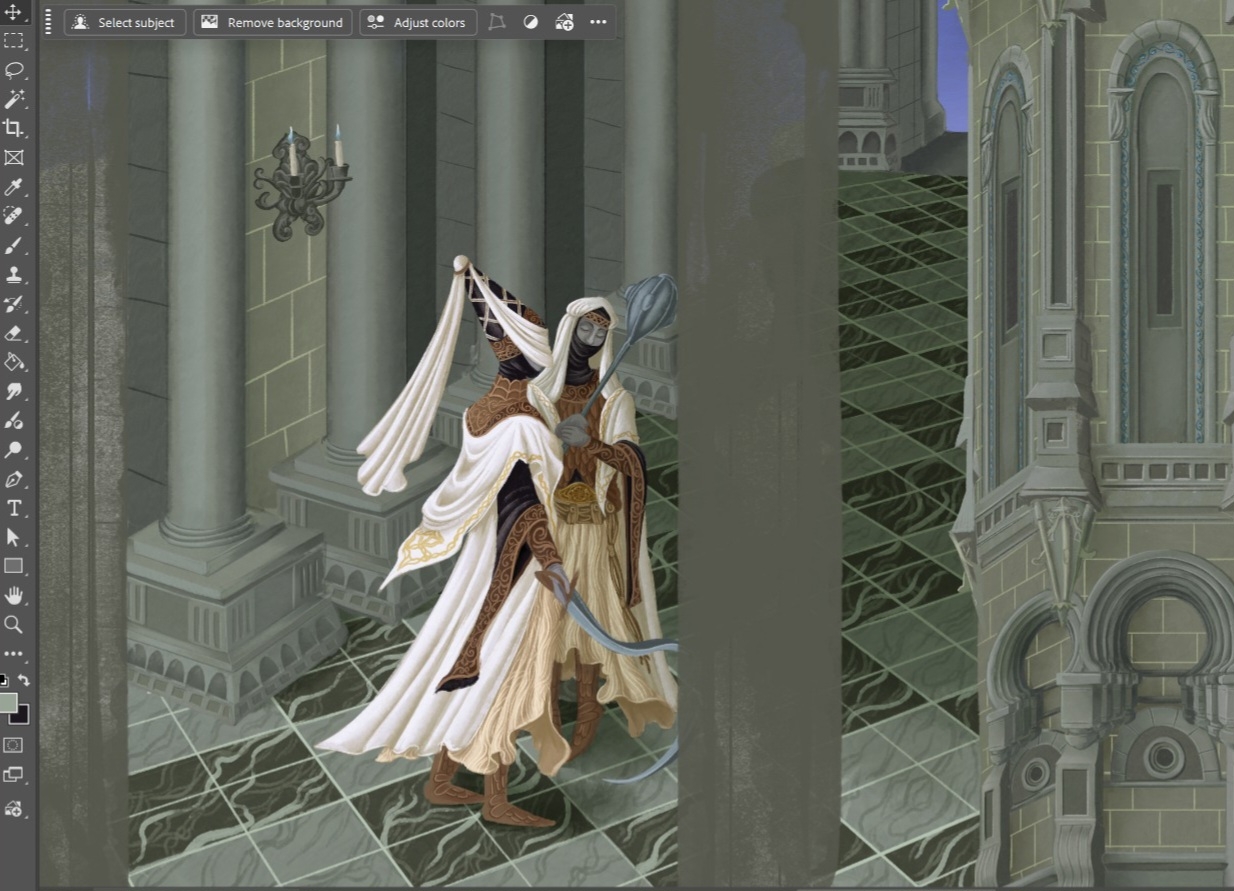Open the Change Screen Mode options

[x=13, y=775]
